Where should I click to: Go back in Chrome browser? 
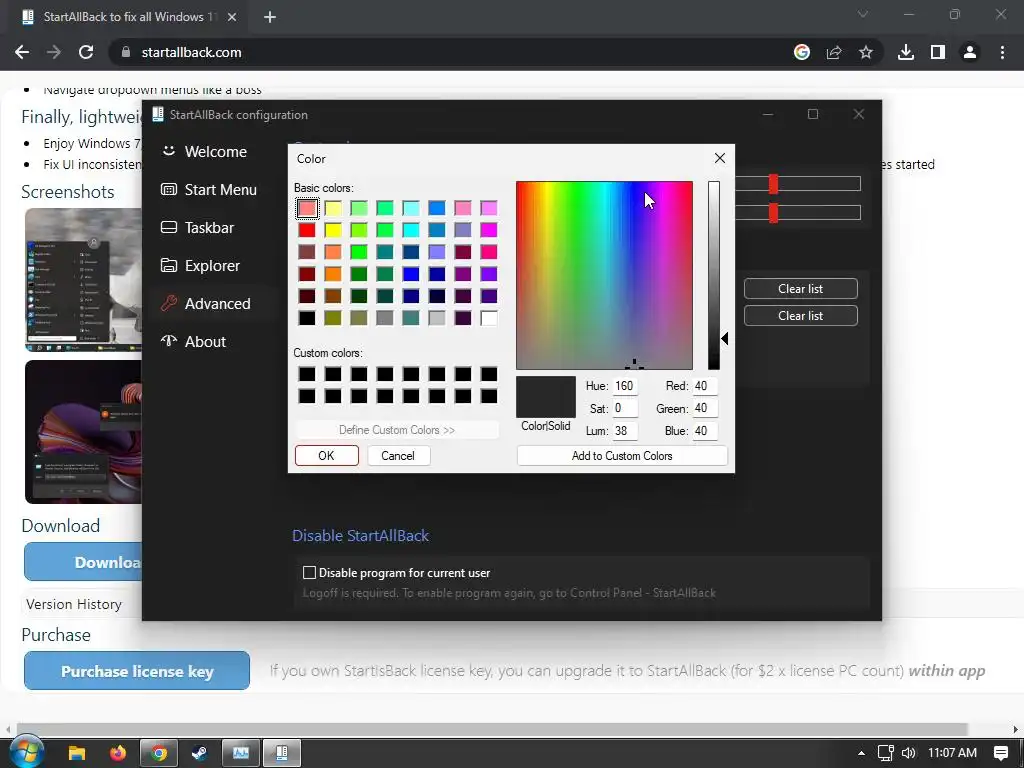click(x=22, y=52)
